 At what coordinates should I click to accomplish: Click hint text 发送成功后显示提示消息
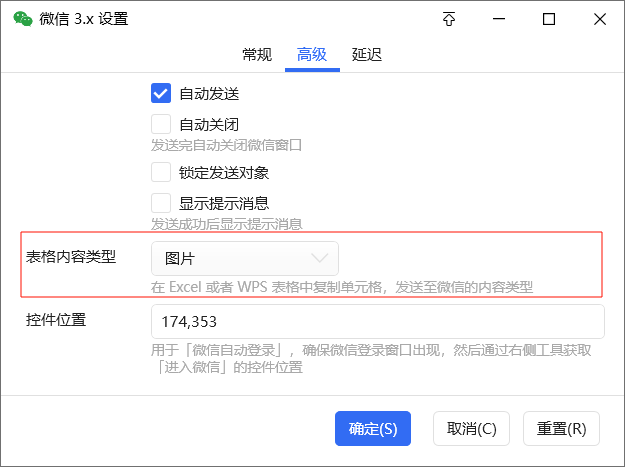227,224
